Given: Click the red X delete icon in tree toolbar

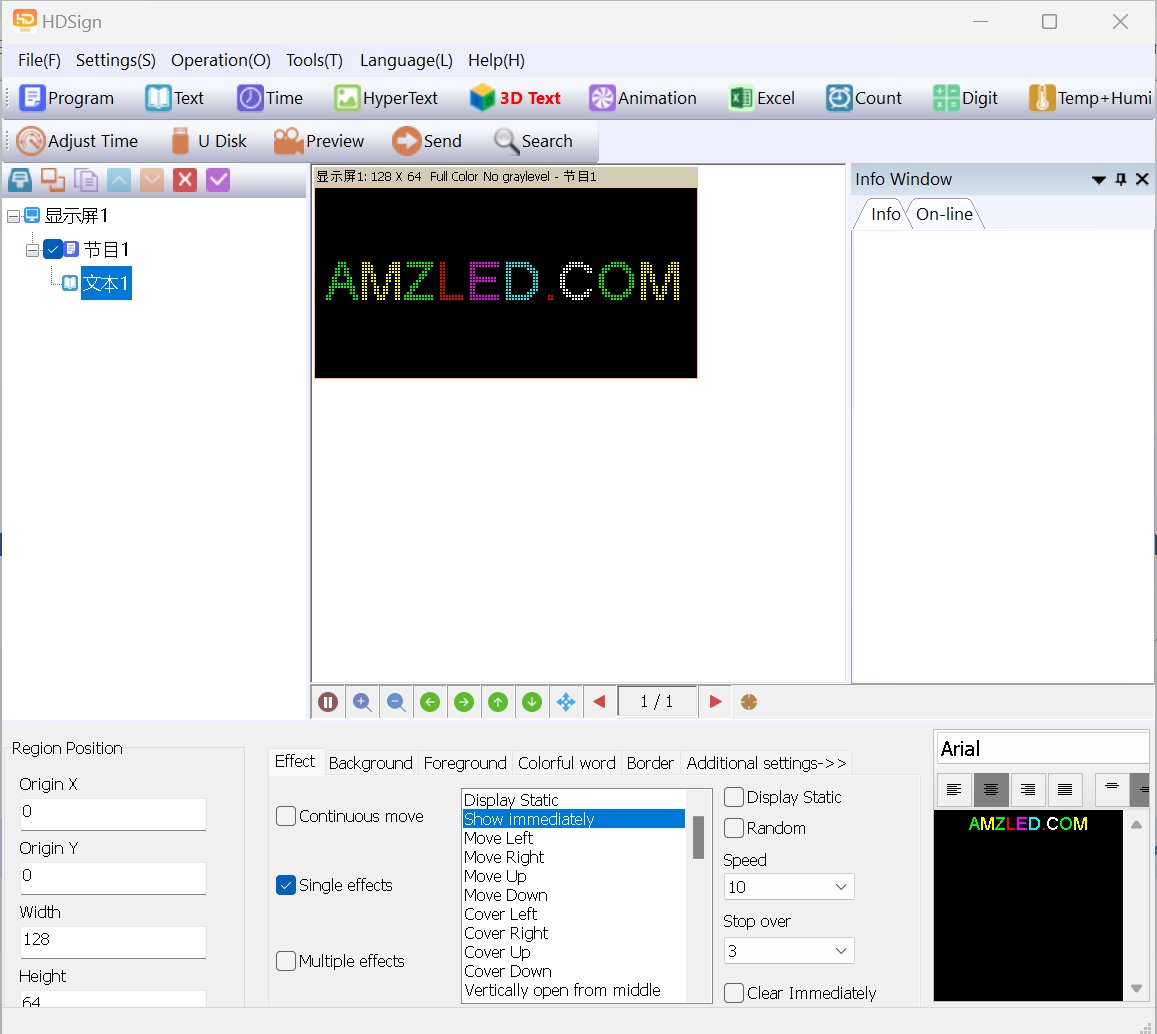Looking at the screenshot, I should point(184,180).
